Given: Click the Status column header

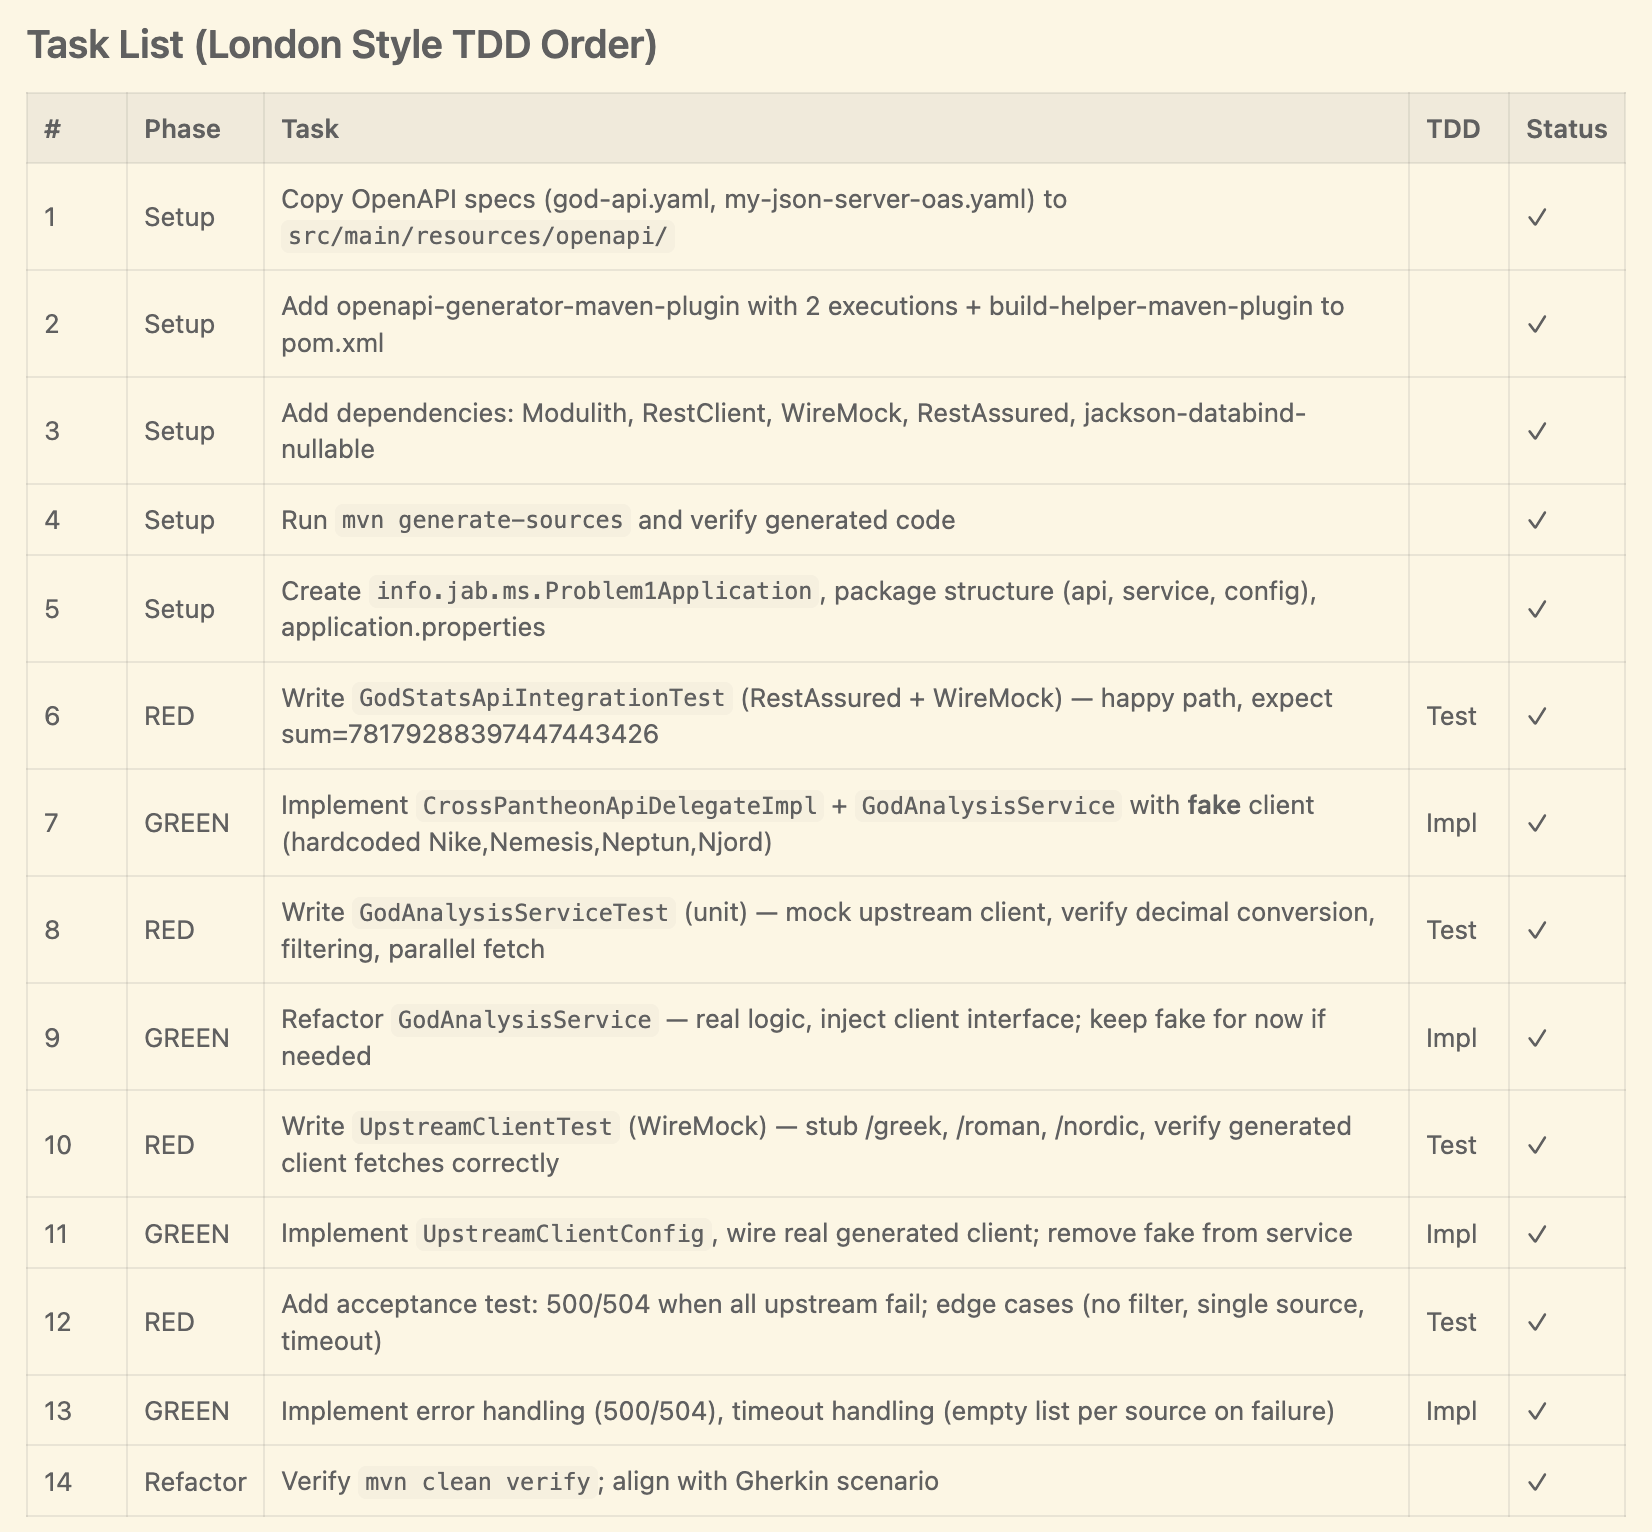Looking at the screenshot, I should tap(1566, 129).
